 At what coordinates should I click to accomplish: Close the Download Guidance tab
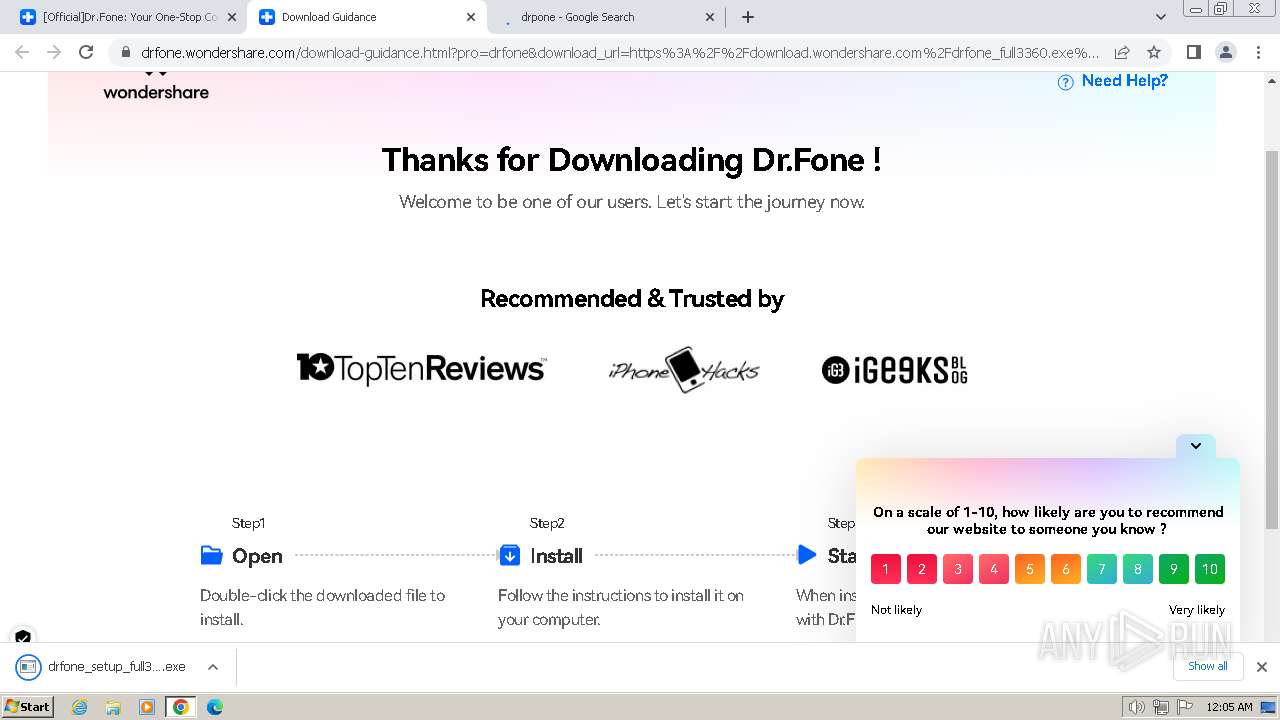[x=471, y=17]
